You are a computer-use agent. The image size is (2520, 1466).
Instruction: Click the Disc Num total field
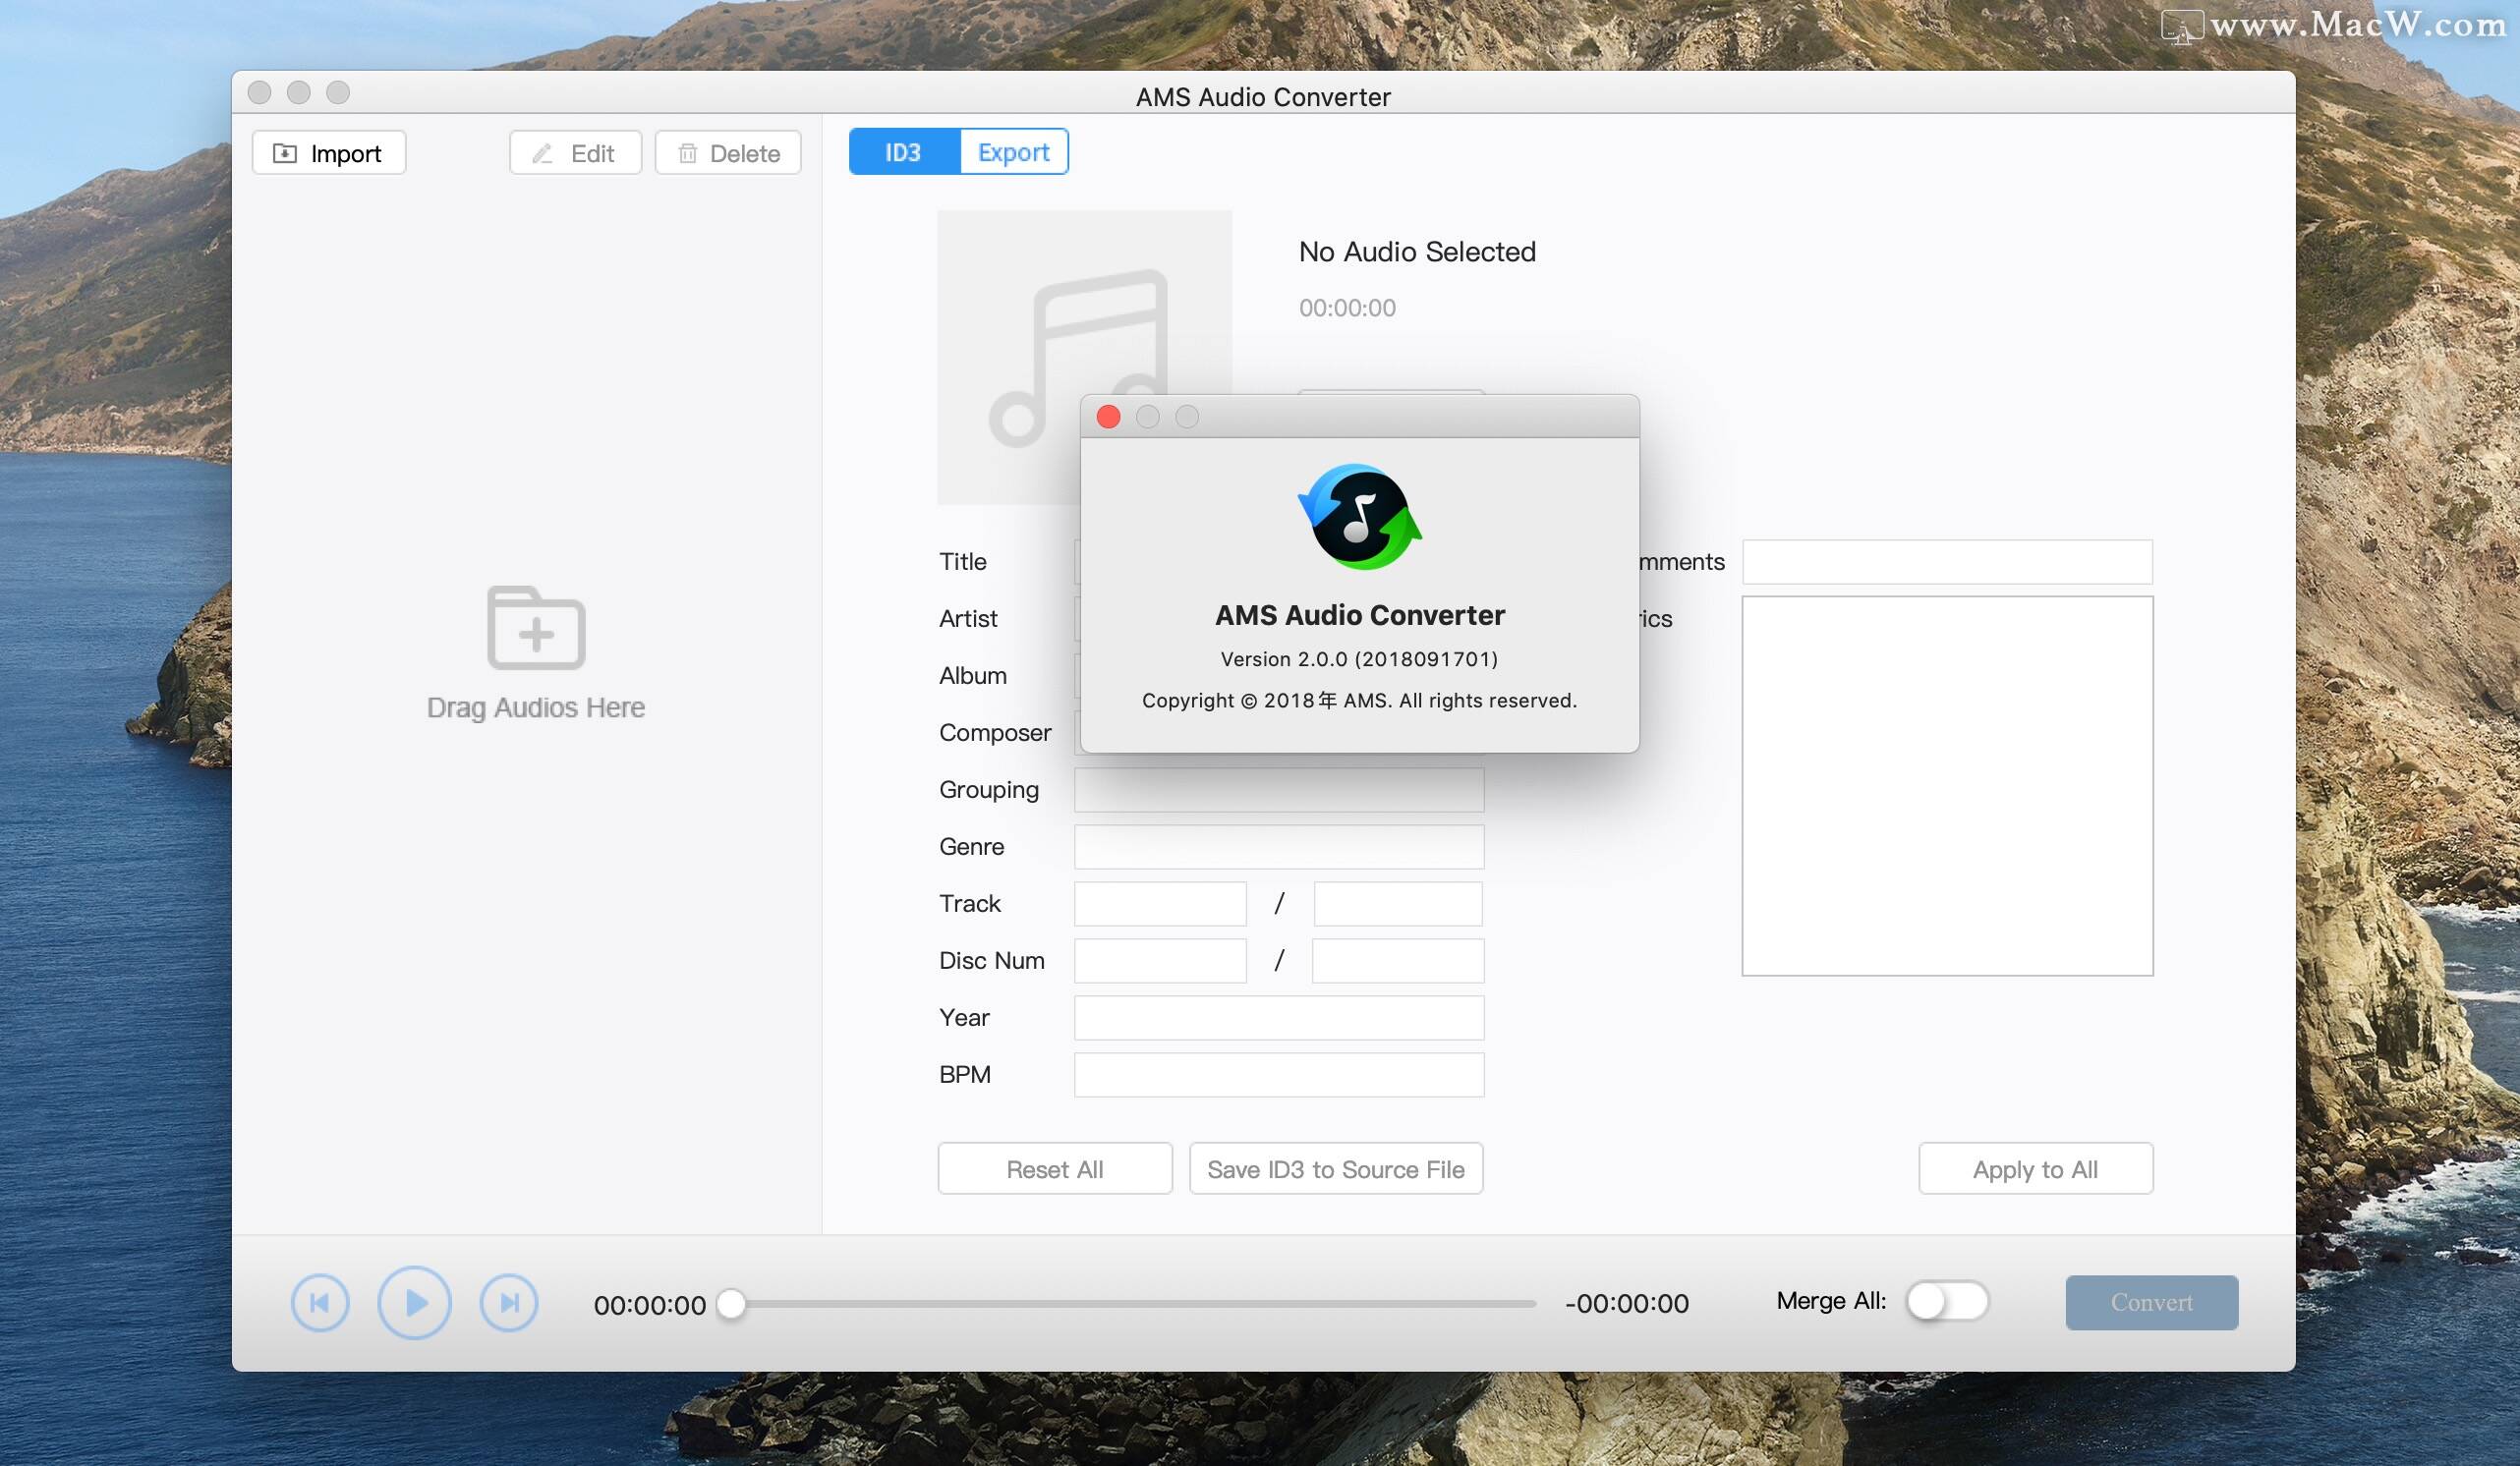tap(1398, 960)
